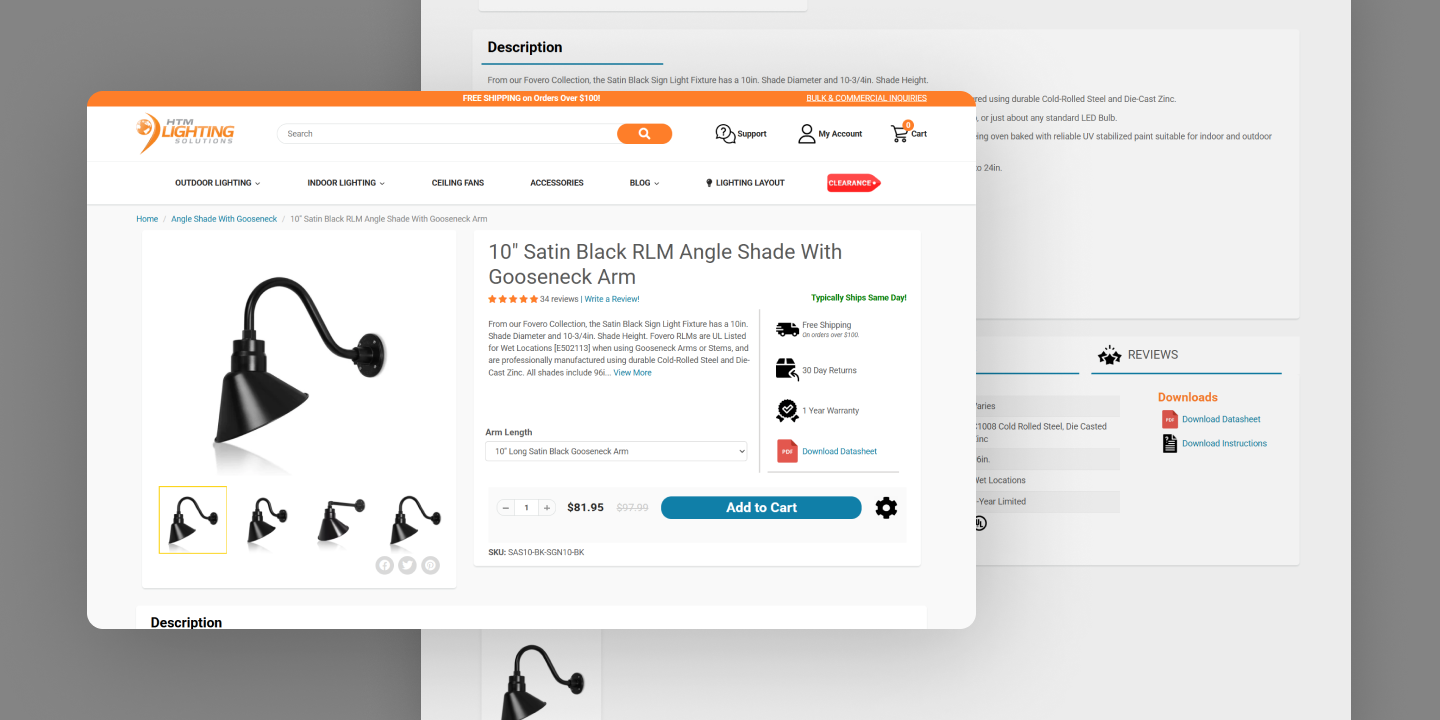The image size is (1440, 720).
Task: Click the red Clearance tag
Action: pos(853,183)
